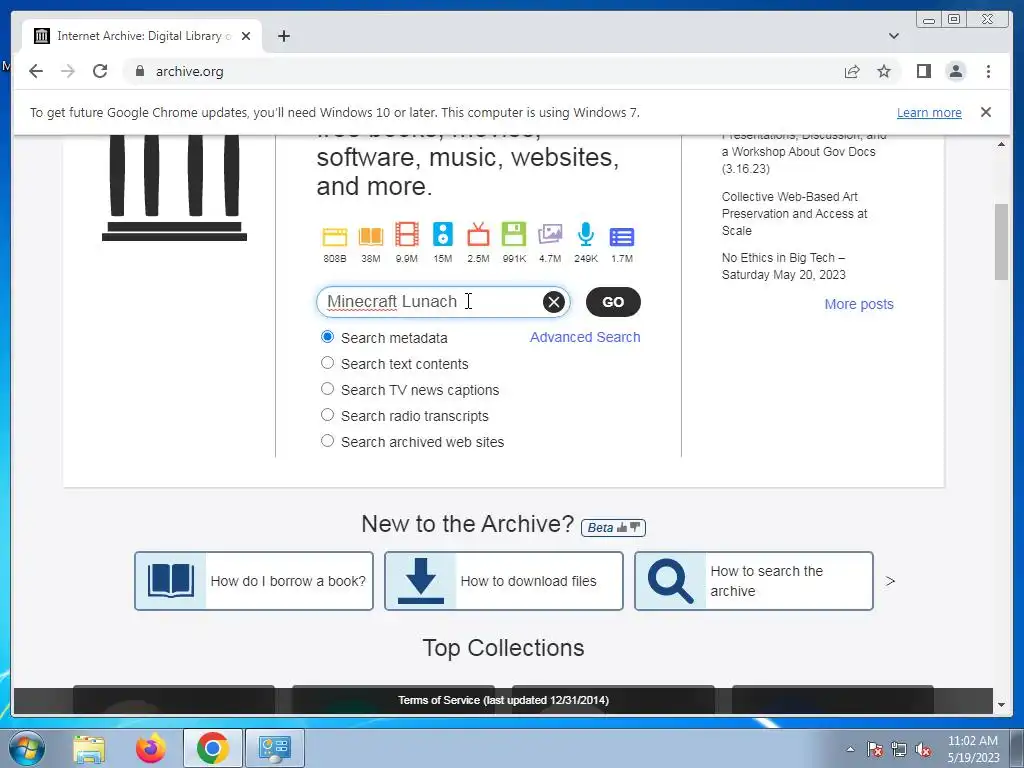Launch Firefox from the taskbar
The height and width of the screenshot is (768, 1024).
click(151, 748)
